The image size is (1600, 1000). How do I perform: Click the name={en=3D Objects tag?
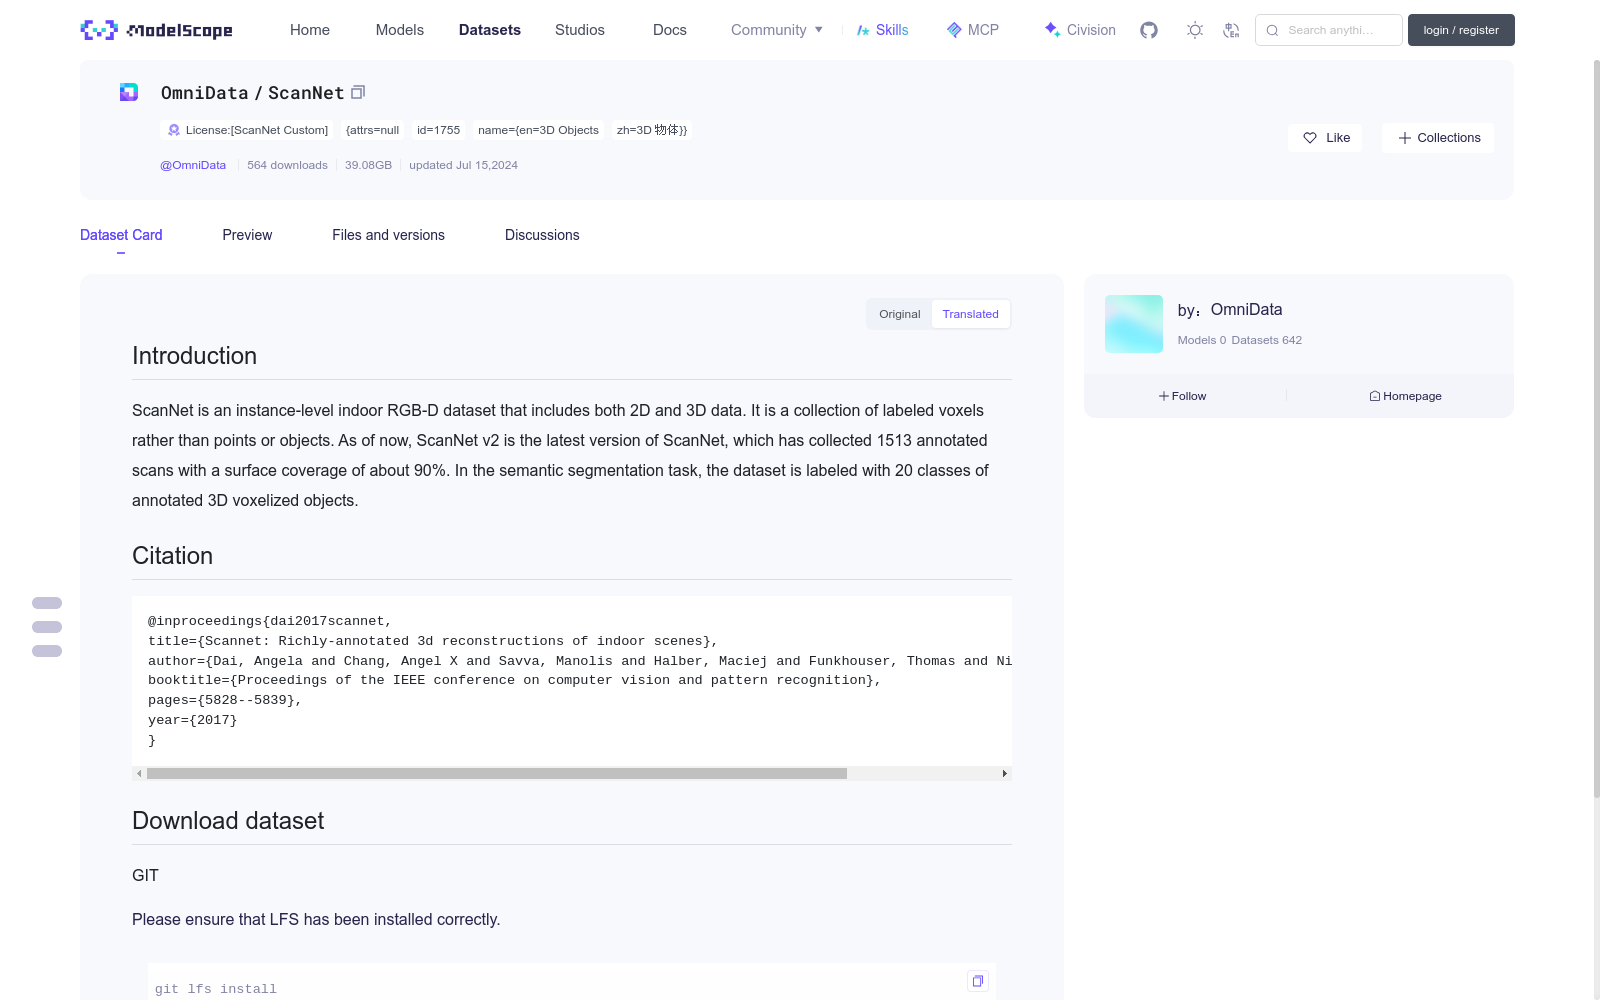tap(538, 130)
